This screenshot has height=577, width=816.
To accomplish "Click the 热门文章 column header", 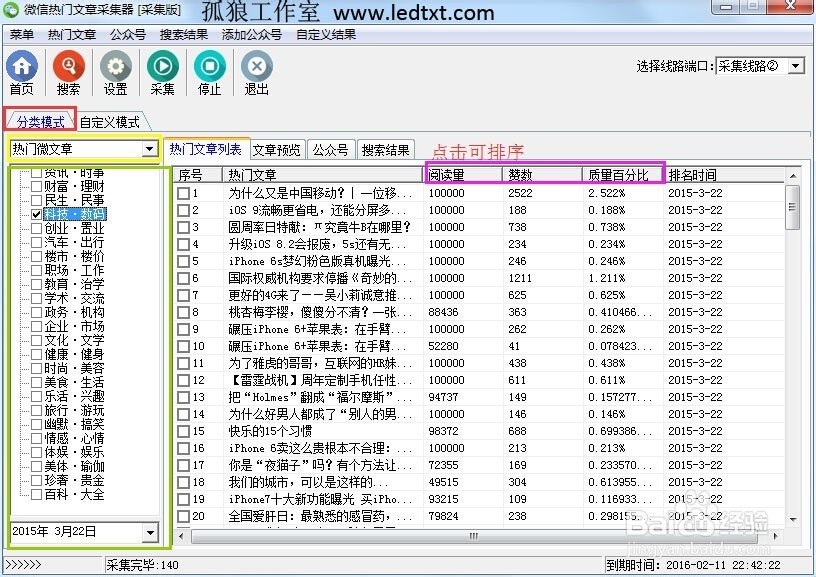I will pyautogui.click(x=323, y=175).
